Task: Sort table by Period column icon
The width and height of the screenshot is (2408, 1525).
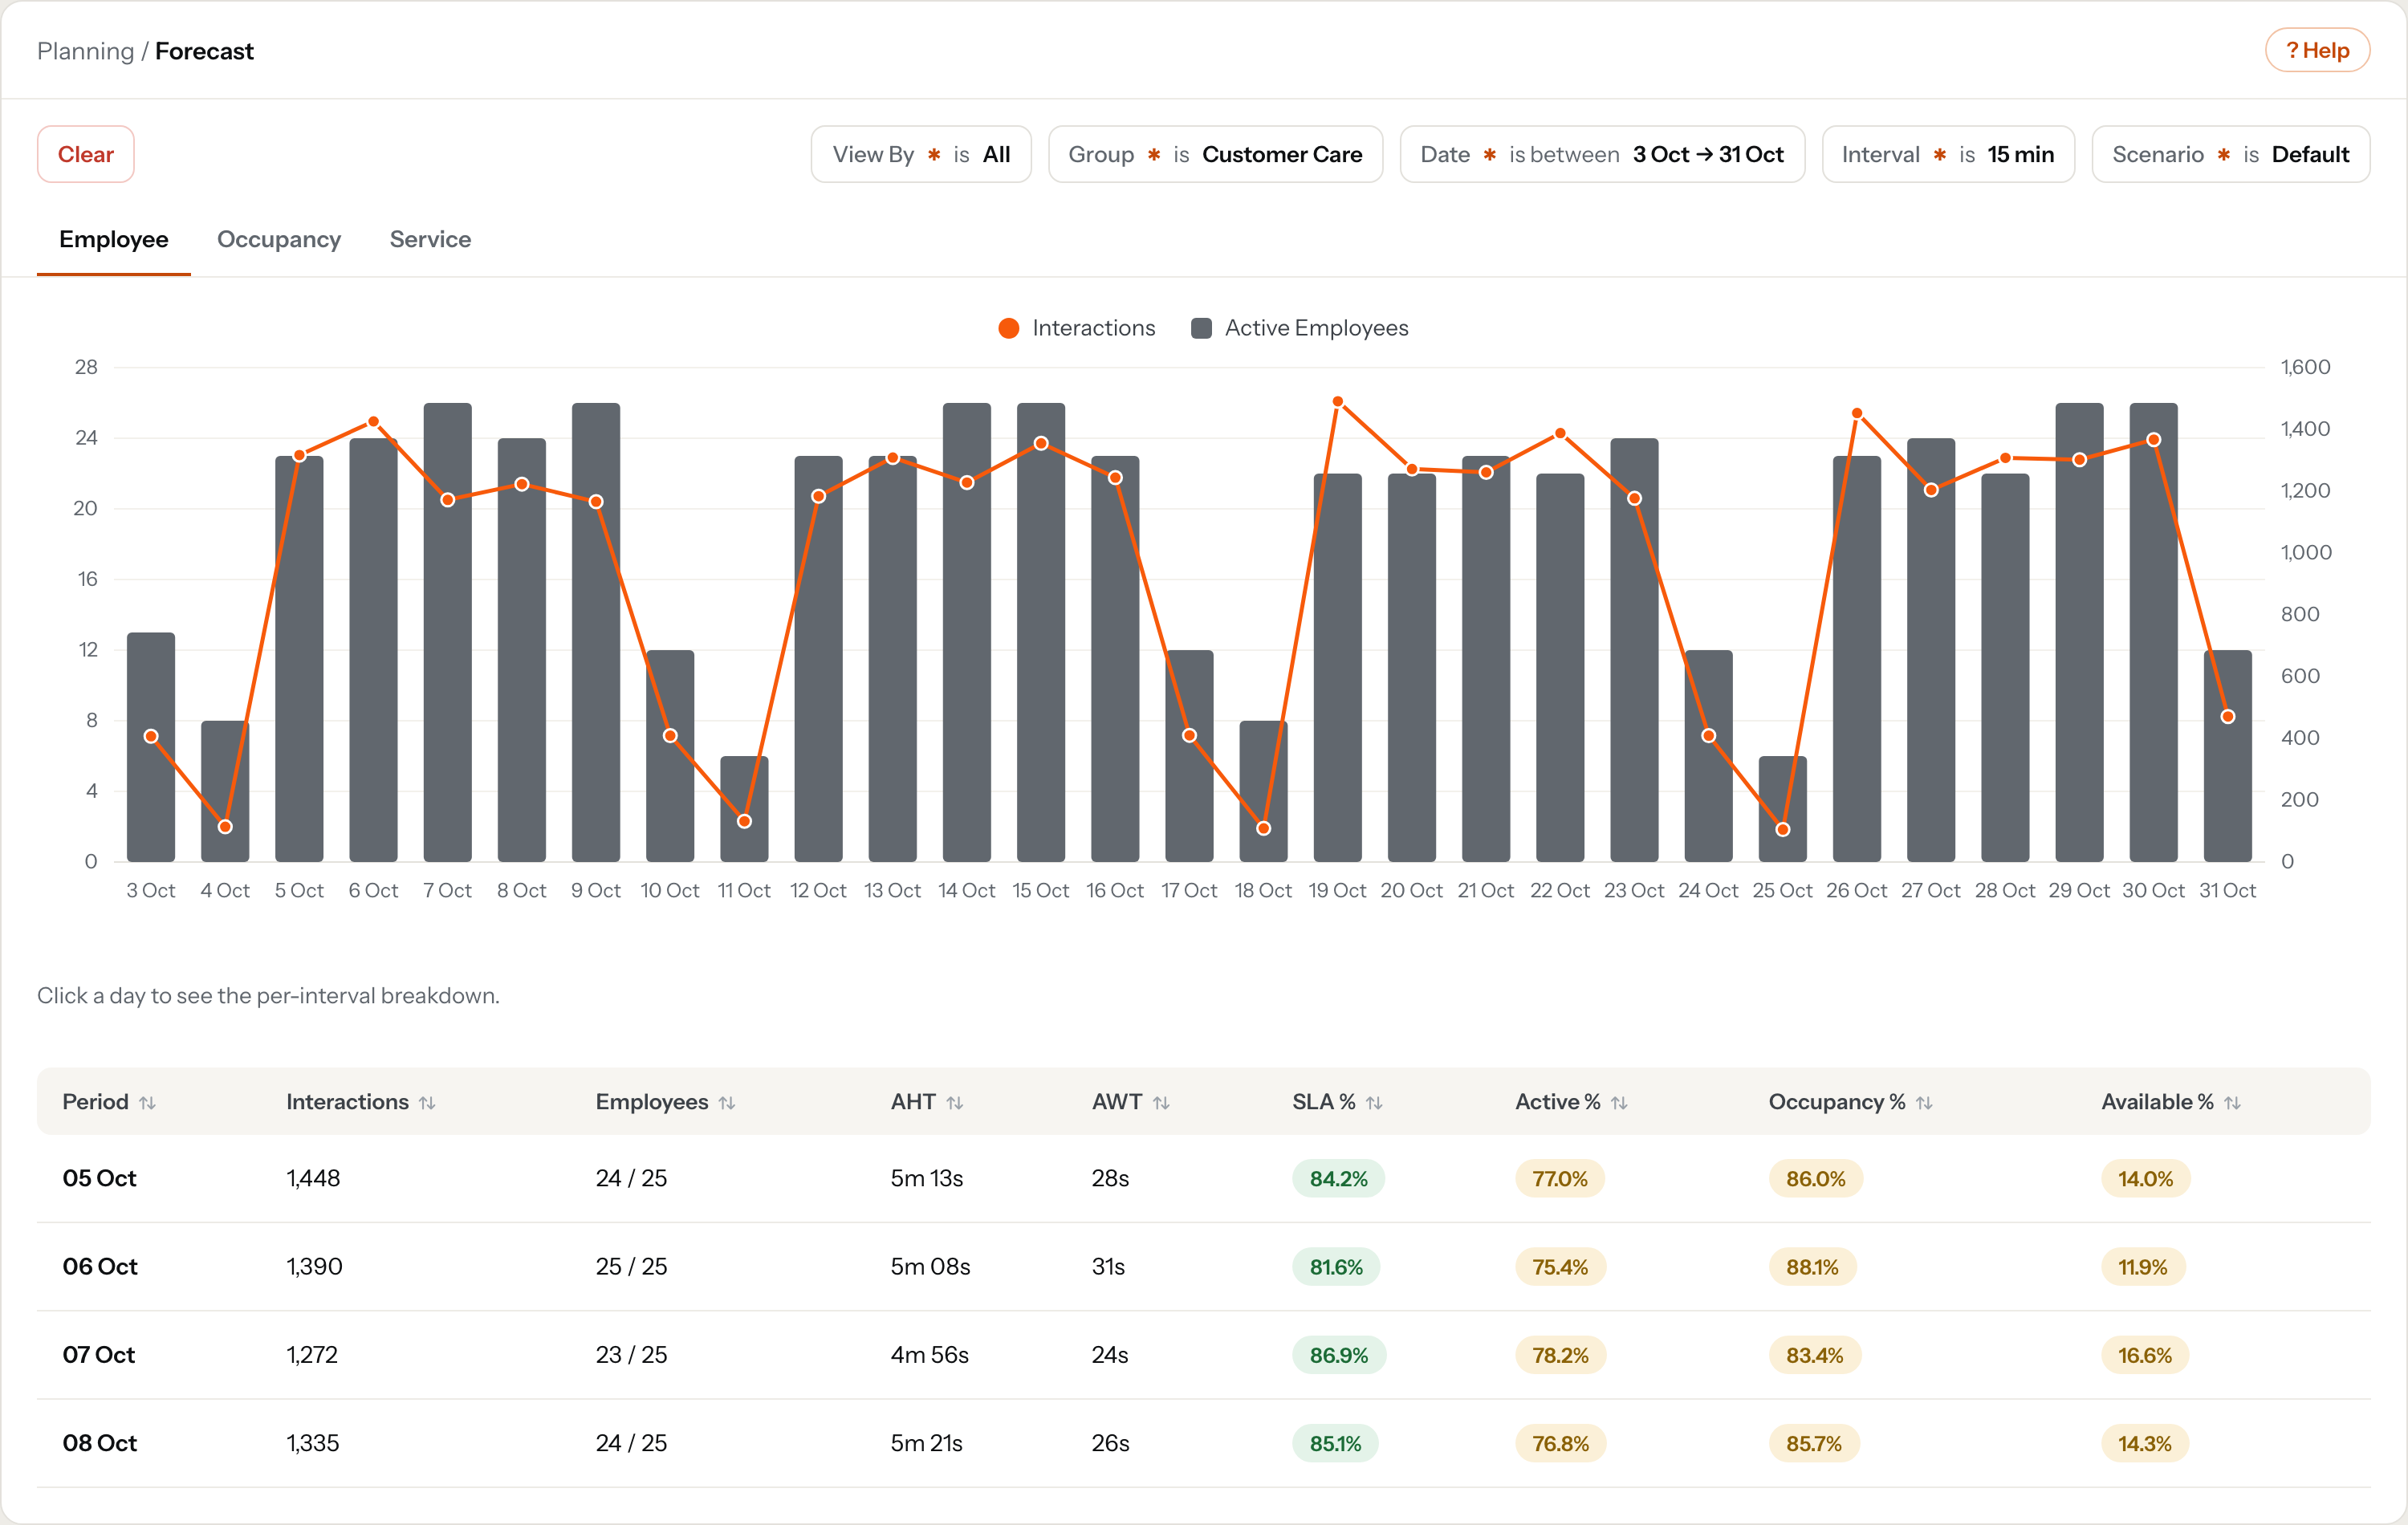Action: point(147,1102)
